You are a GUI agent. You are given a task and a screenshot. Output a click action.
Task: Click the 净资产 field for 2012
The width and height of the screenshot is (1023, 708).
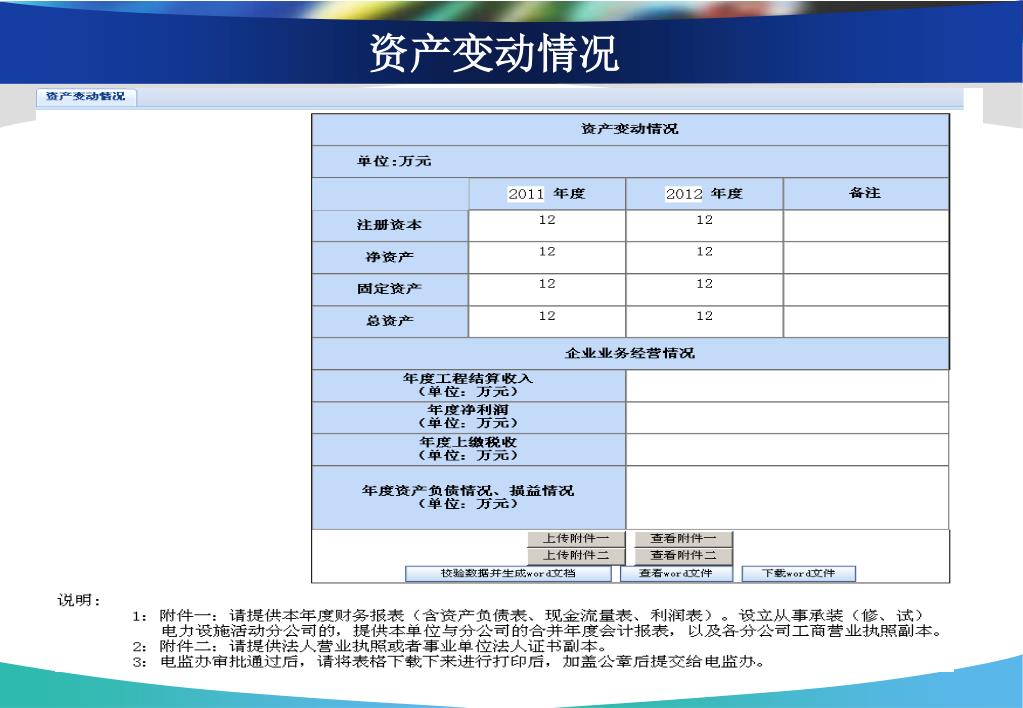tap(705, 257)
